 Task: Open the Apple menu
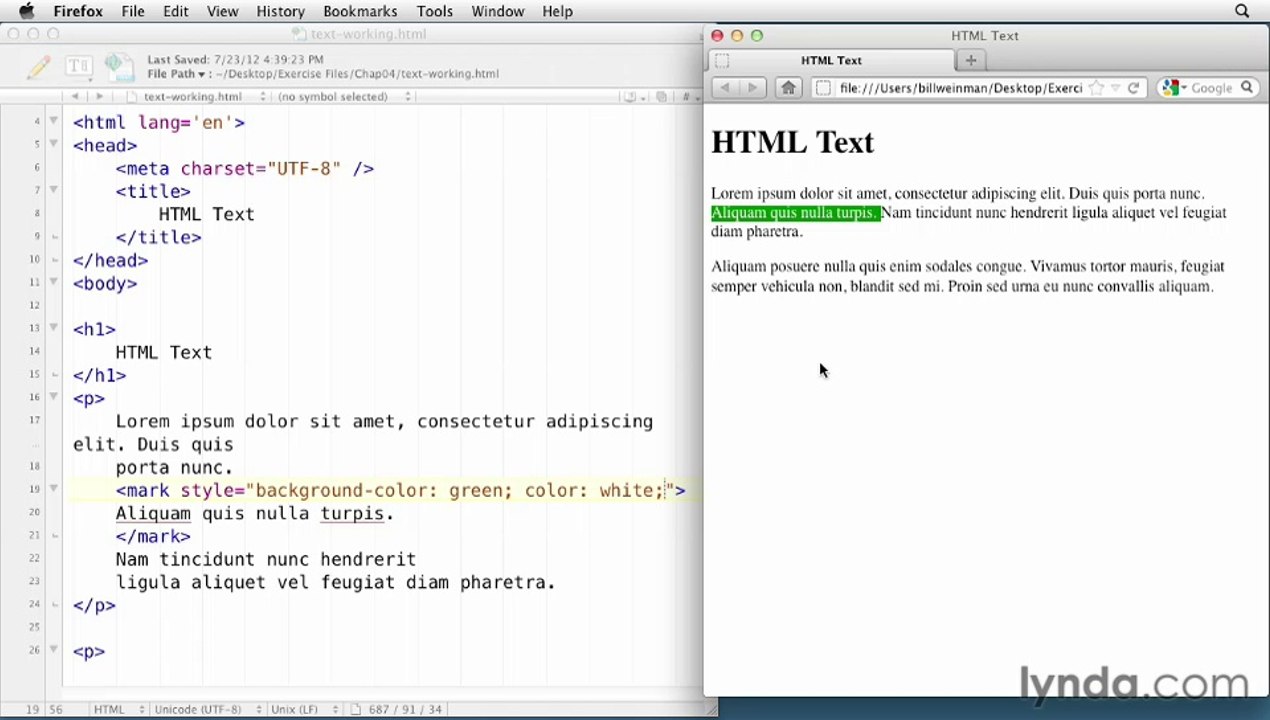(x=27, y=11)
